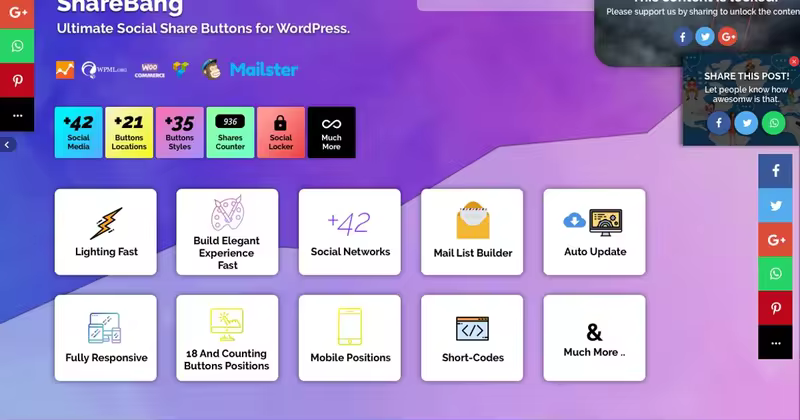
Task: Open & Much More card
Action: click(594, 338)
